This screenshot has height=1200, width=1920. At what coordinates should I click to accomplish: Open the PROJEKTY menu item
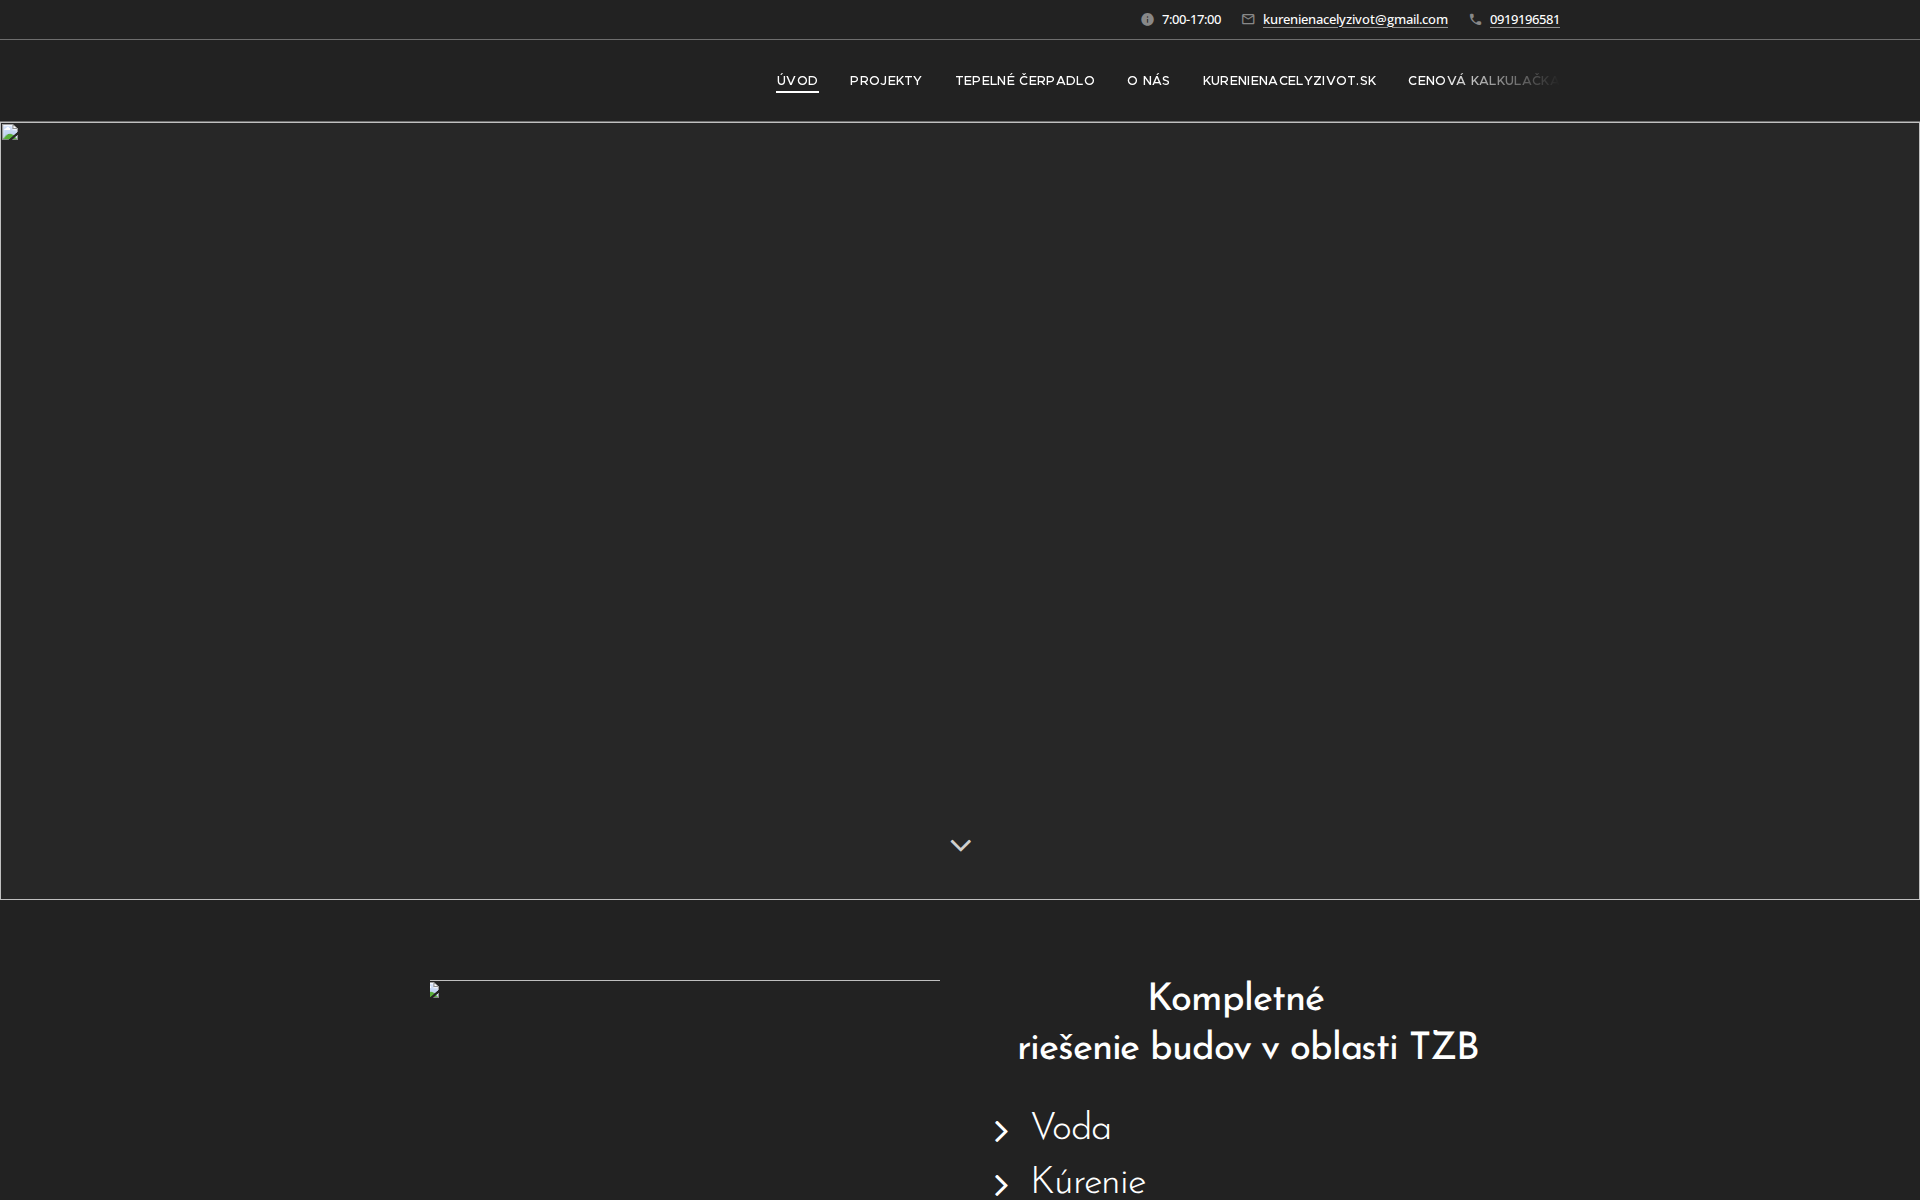[x=885, y=81]
